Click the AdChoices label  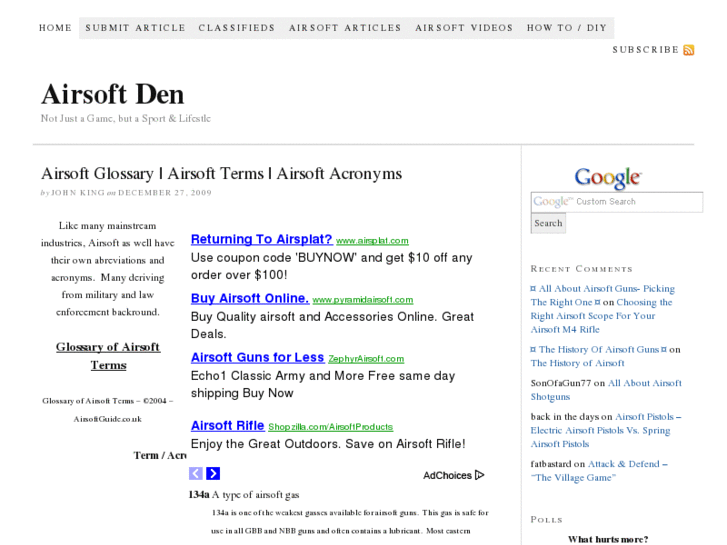[447, 475]
